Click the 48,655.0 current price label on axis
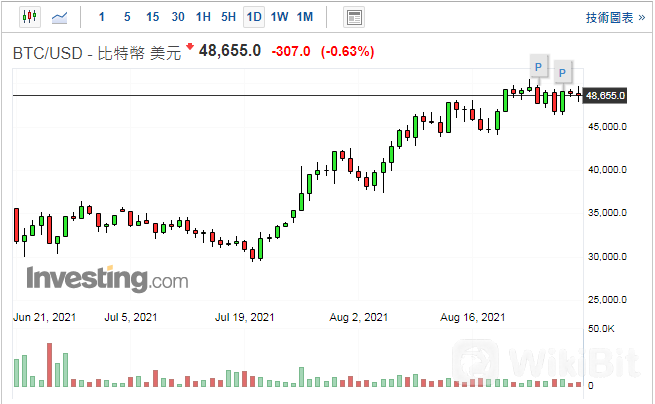Viewport: 655px width, 404px height. pos(605,96)
